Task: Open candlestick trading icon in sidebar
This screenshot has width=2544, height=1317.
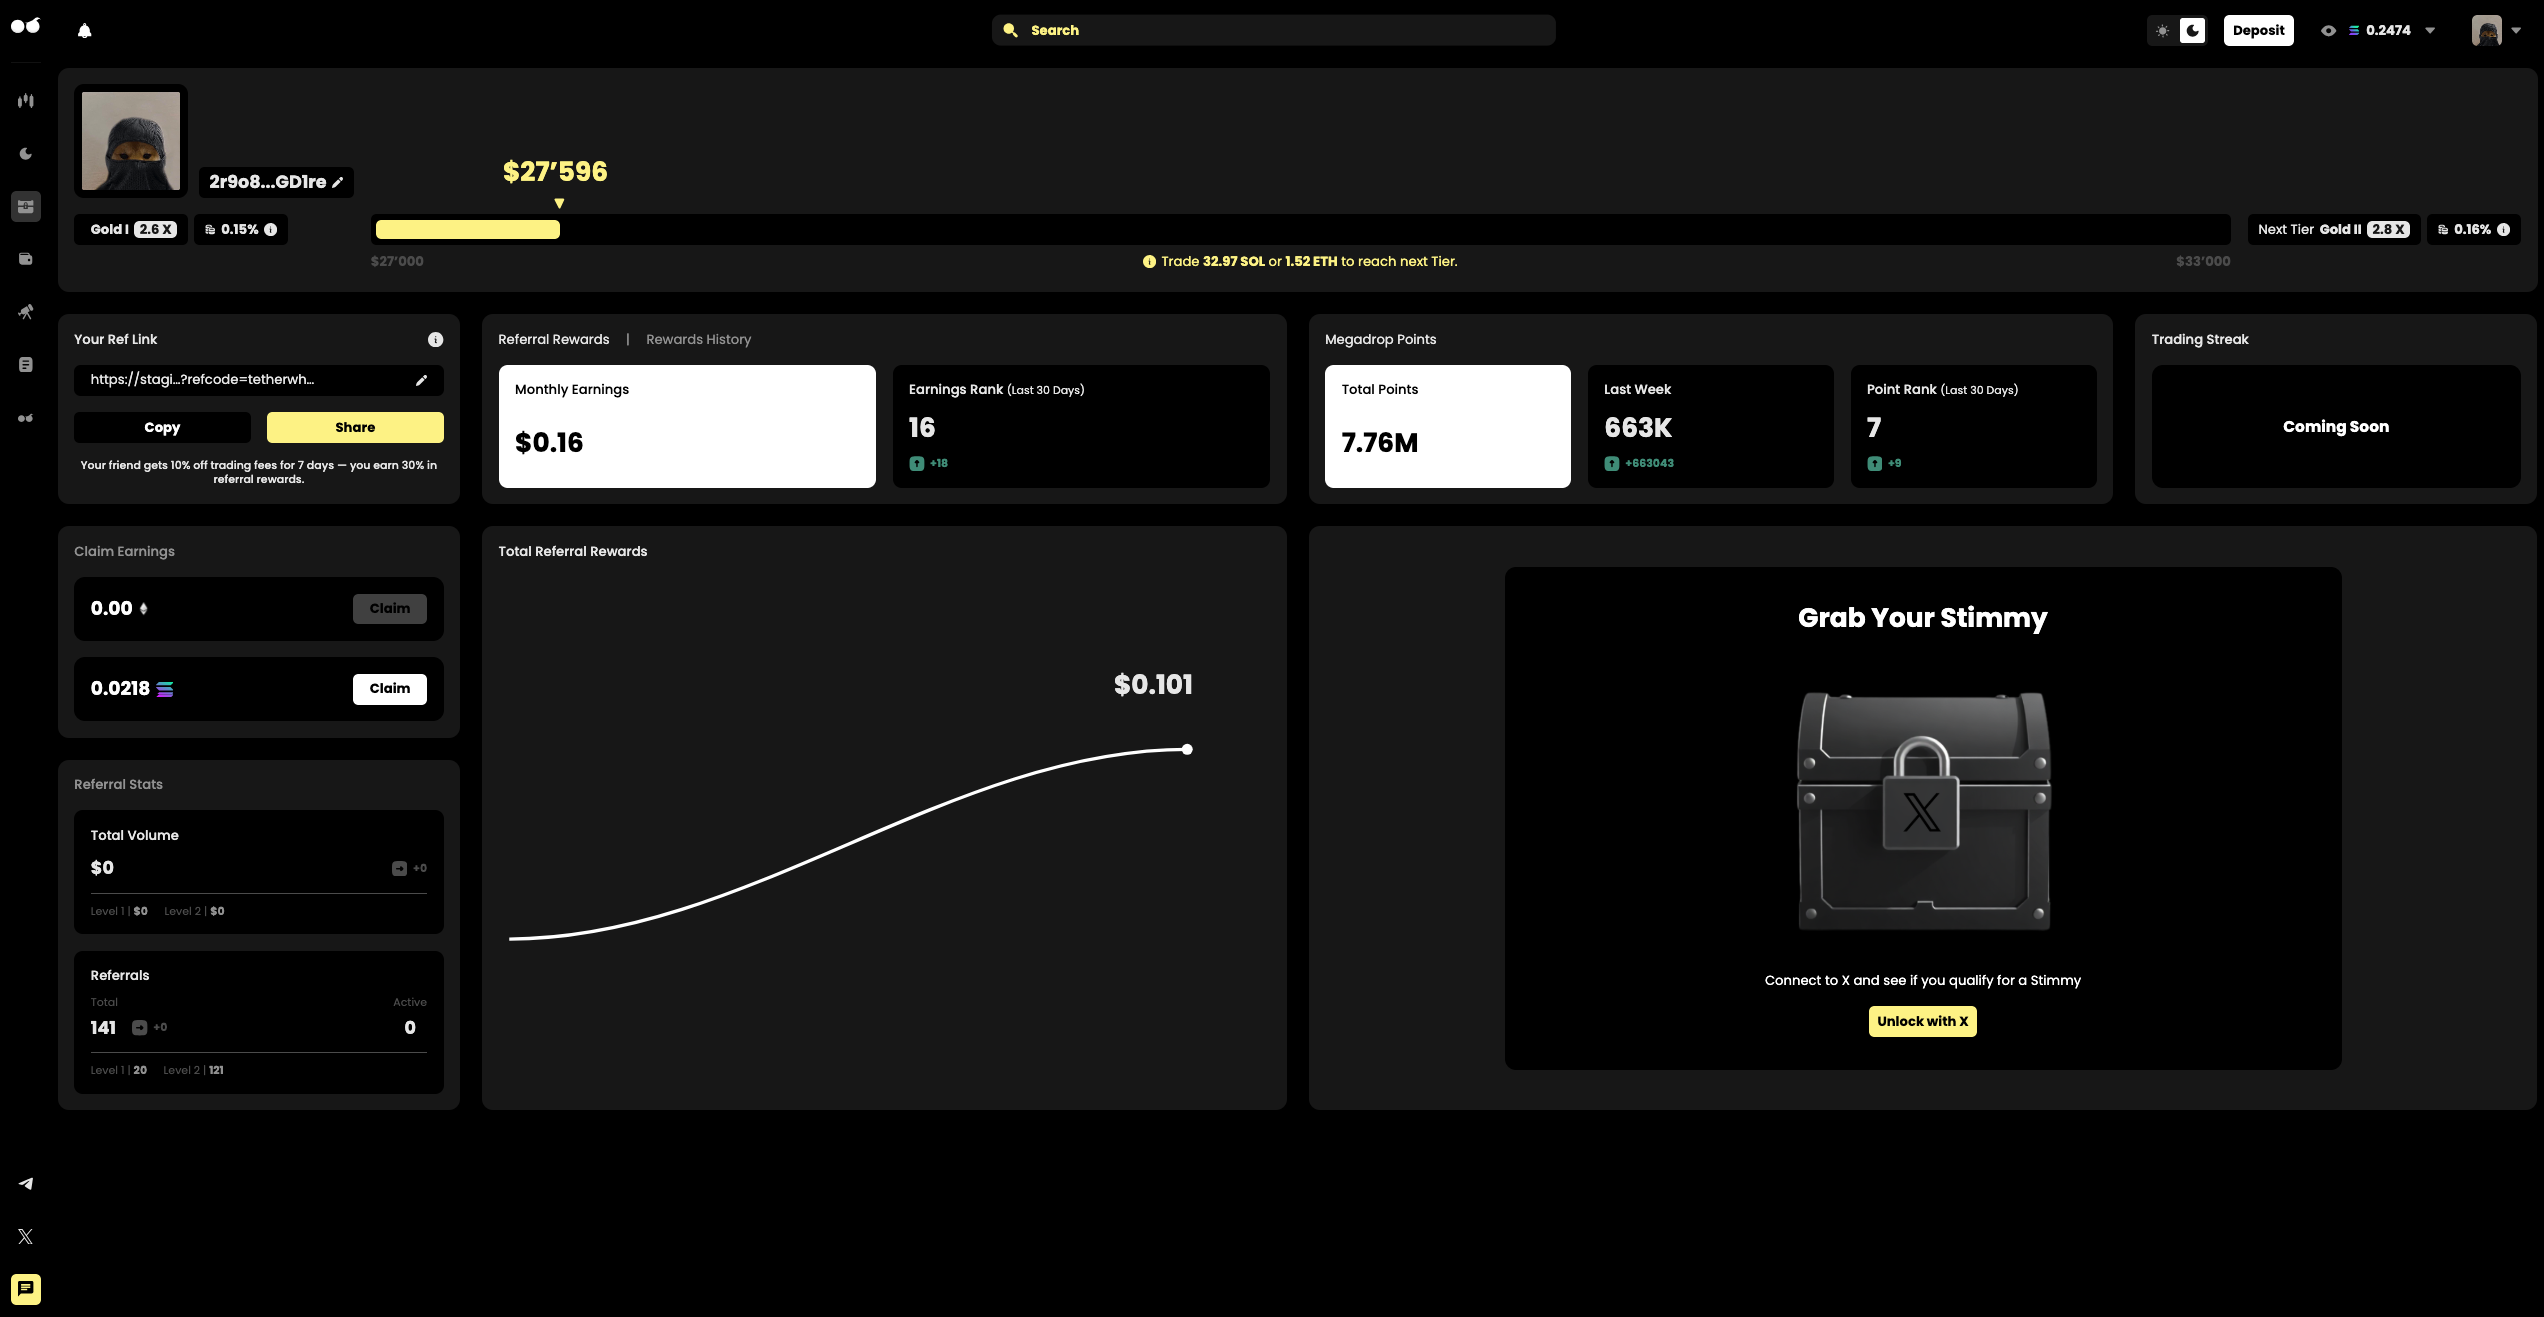Action: (26, 101)
